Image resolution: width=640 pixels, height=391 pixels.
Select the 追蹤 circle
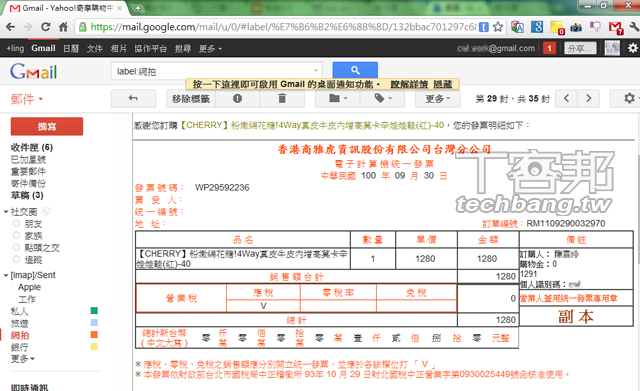[33, 260]
